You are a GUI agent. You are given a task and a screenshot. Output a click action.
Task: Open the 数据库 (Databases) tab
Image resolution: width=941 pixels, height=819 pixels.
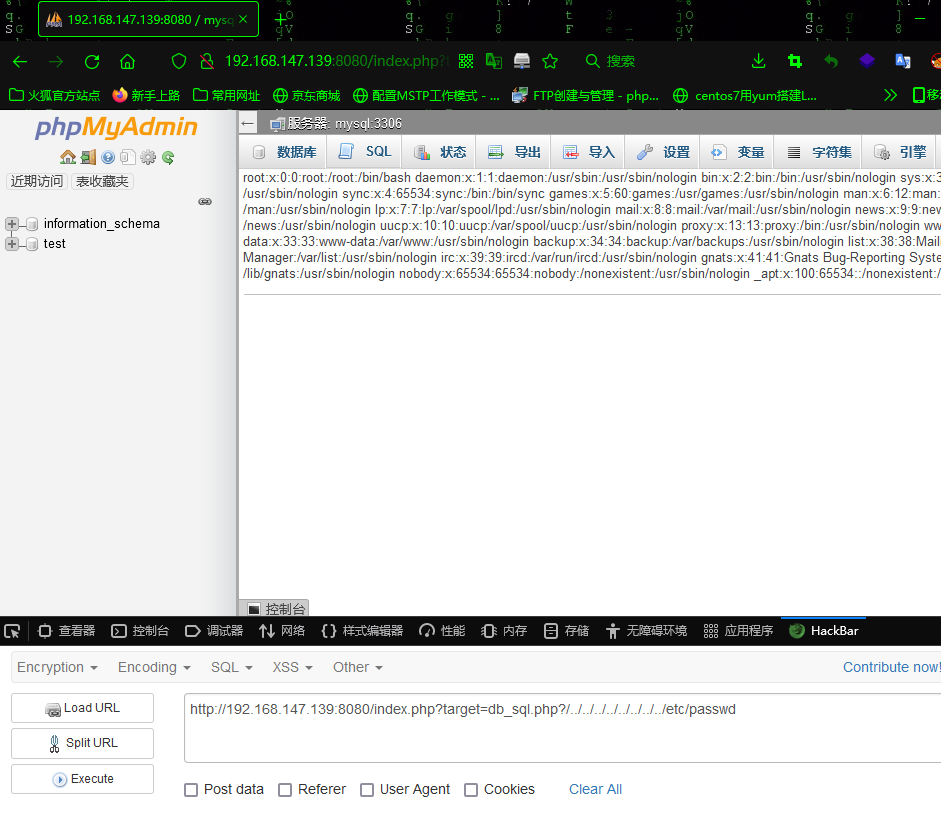[283, 151]
